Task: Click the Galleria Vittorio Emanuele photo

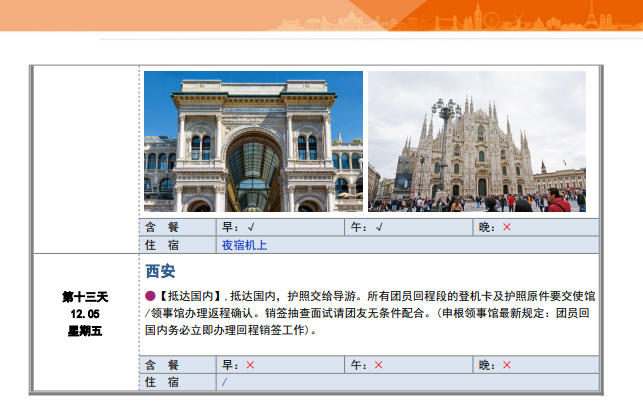Action: [253, 142]
